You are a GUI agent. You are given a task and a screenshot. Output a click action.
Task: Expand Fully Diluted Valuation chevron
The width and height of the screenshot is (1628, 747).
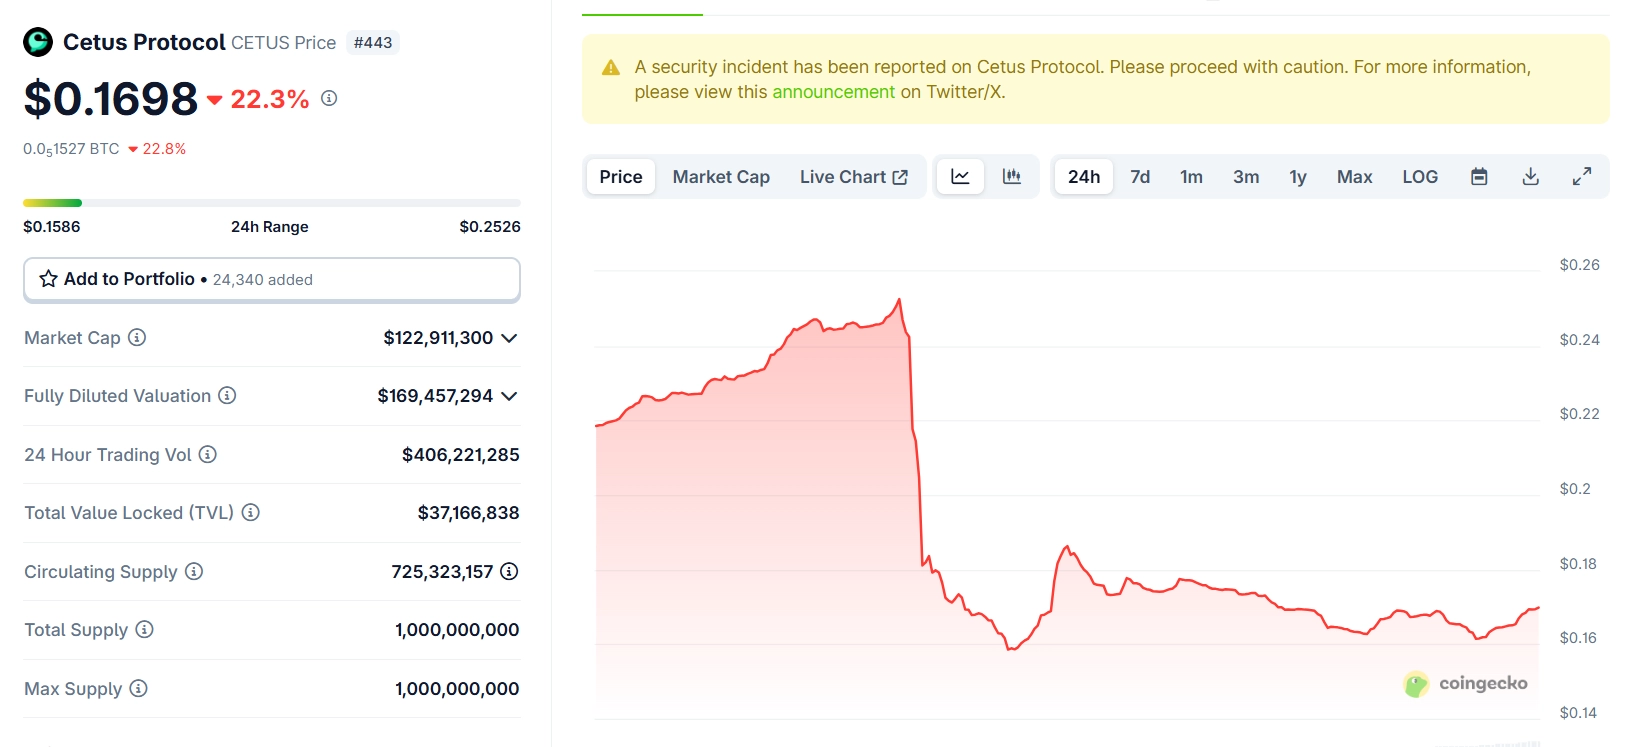pyautogui.click(x=509, y=396)
